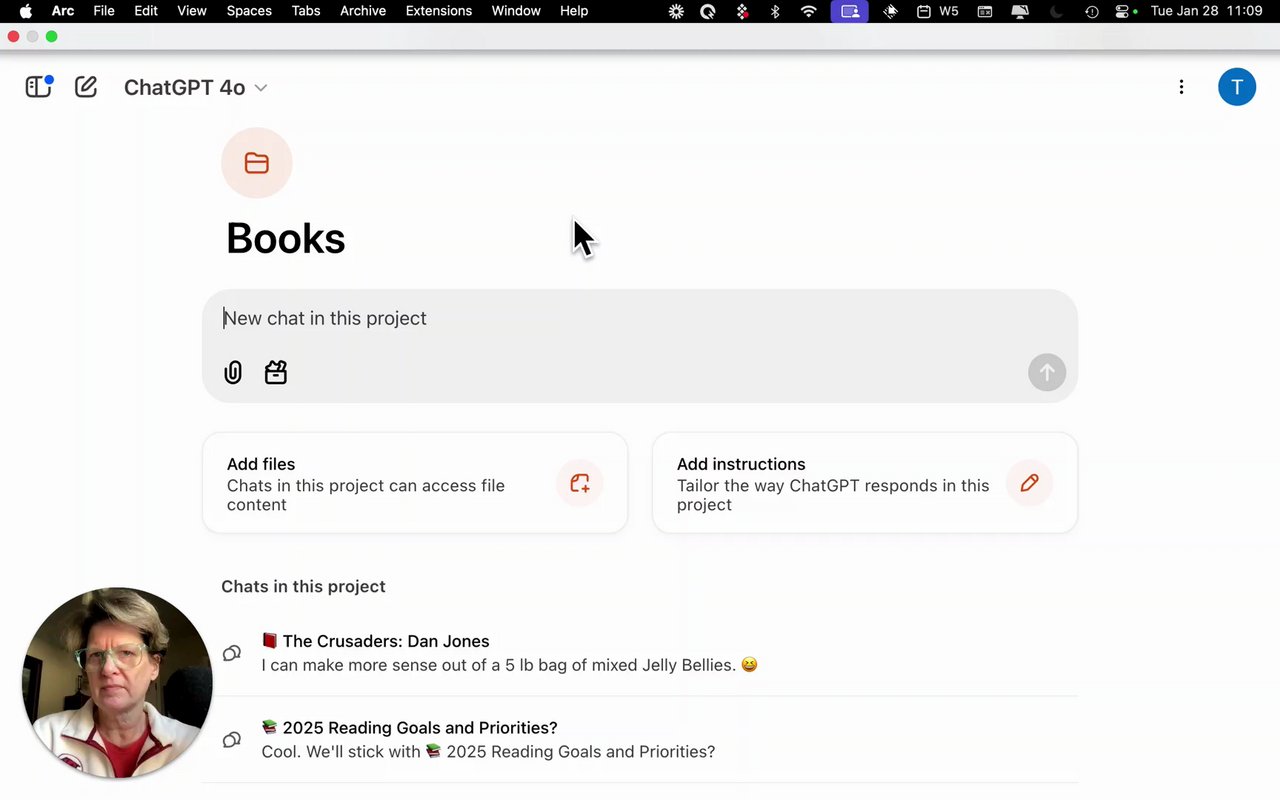This screenshot has width=1280, height=800.
Task: Click into the New chat input field
Action: (x=640, y=318)
